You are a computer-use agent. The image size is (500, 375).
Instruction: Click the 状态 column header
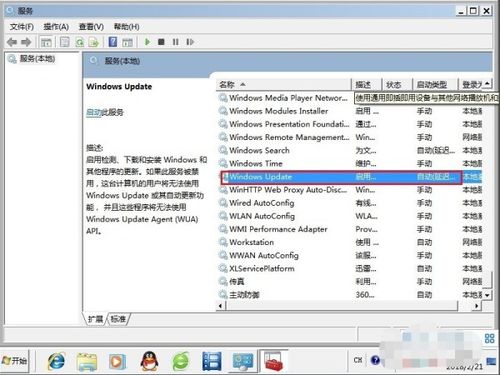(x=397, y=85)
